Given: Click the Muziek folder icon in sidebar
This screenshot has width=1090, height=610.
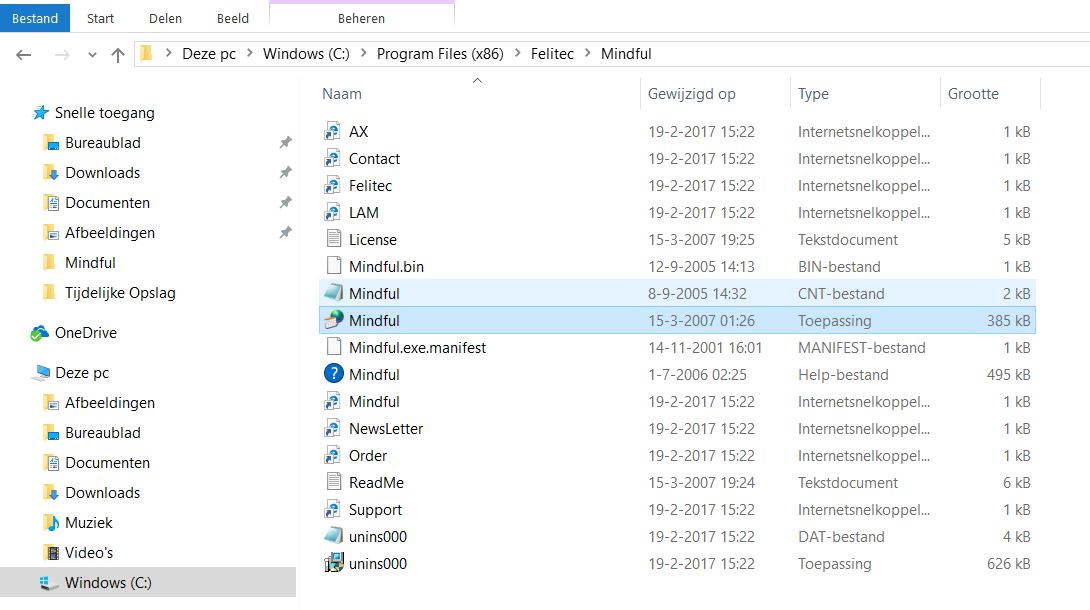Looking at the screenshot, I should click(51, 522).
